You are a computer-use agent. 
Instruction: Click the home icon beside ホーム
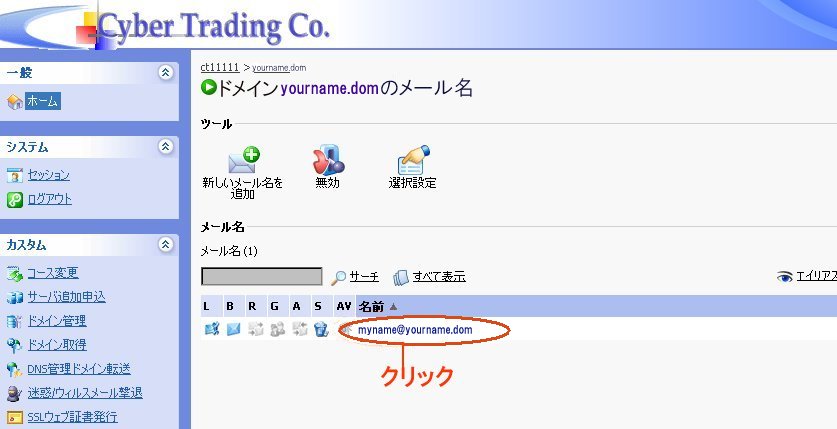14,102
